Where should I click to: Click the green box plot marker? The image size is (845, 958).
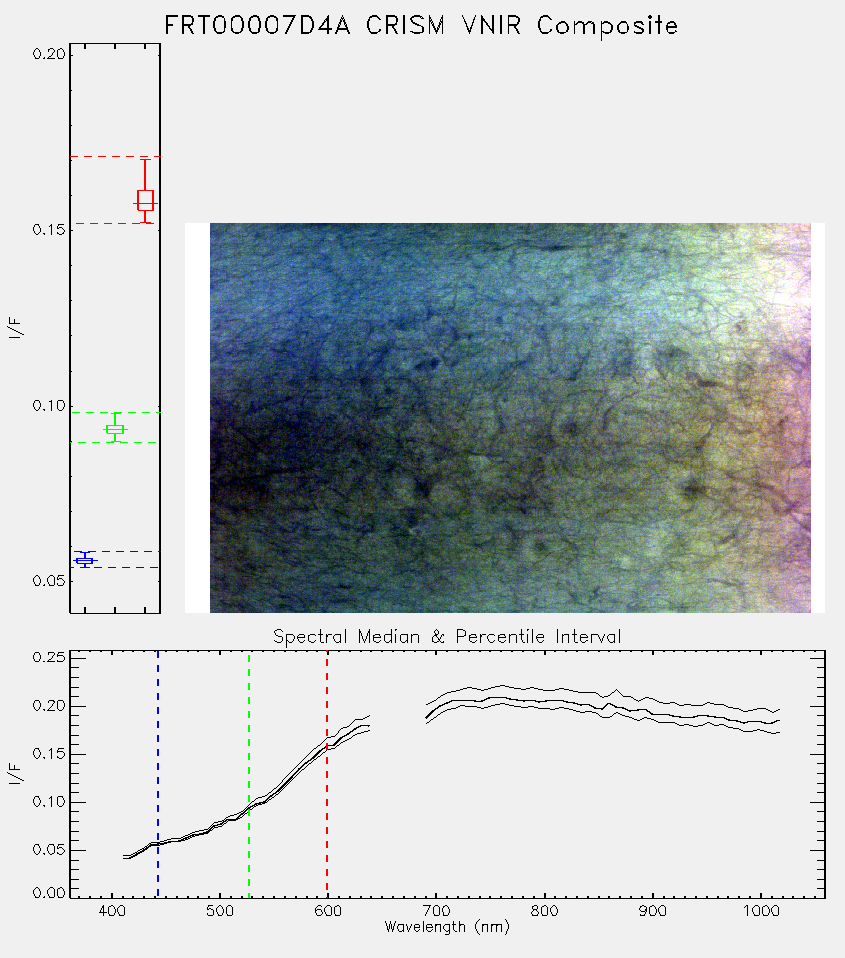click(115, 429)
